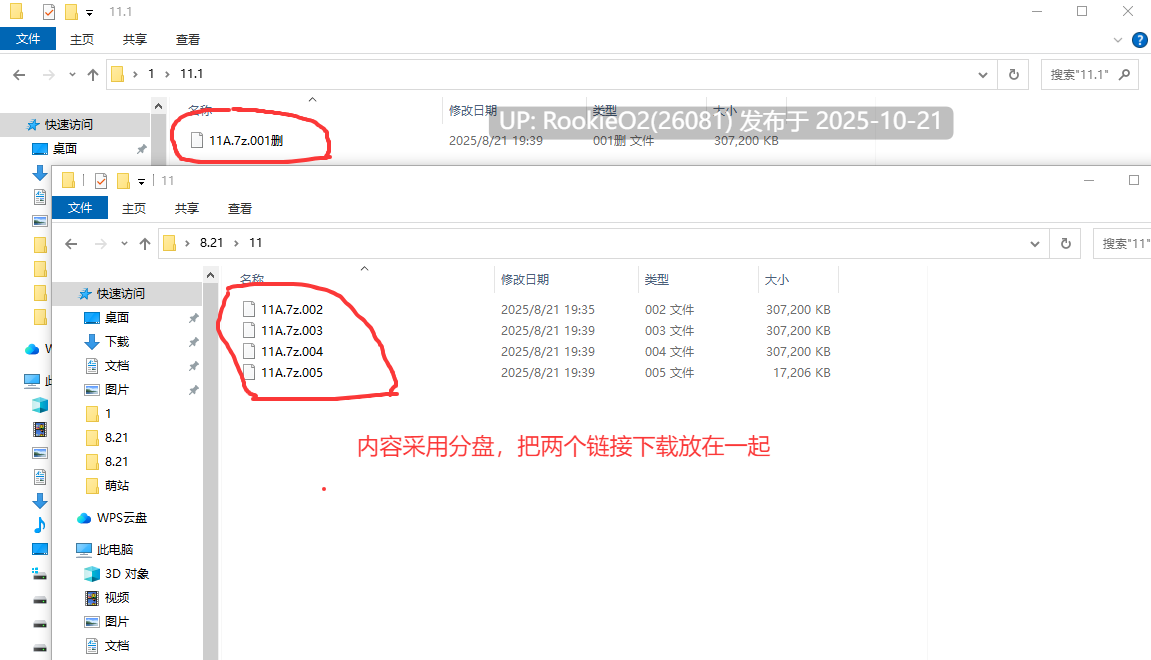
Task: Open recent locations dropdown in 11.1 window
Action: pyautogui.click(x=72, y=75)
